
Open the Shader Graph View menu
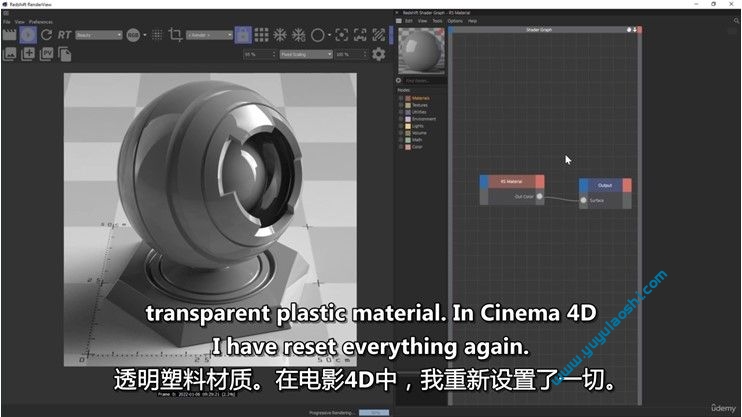tap(422, 21)
